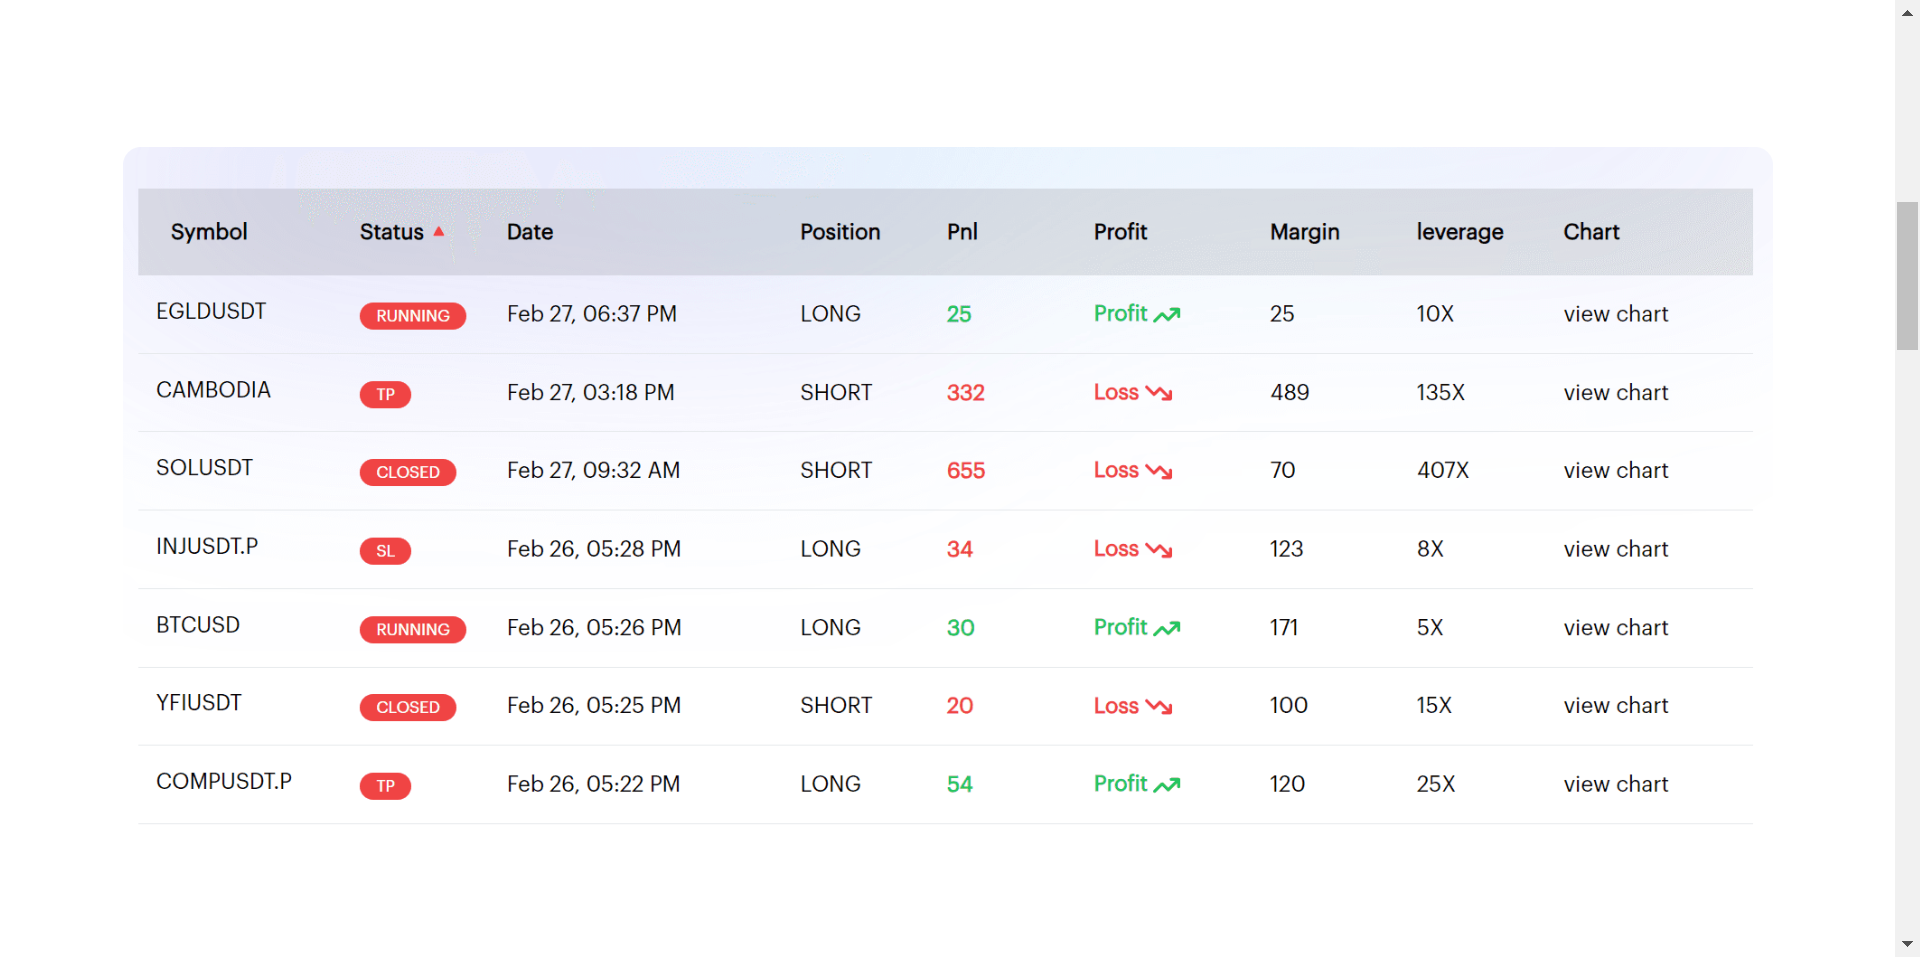1920x957 pixels.
Task: Click date Feb 27, 03:18 PM
Action: [x=591, y=393]
